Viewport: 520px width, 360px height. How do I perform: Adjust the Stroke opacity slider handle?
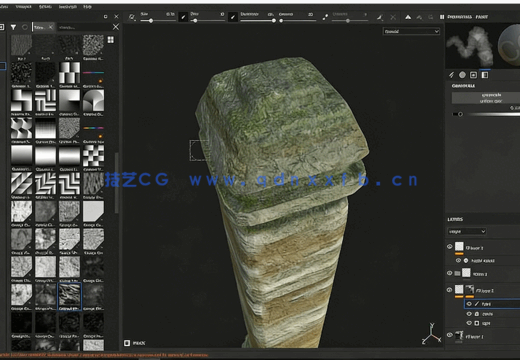point(274,21)
